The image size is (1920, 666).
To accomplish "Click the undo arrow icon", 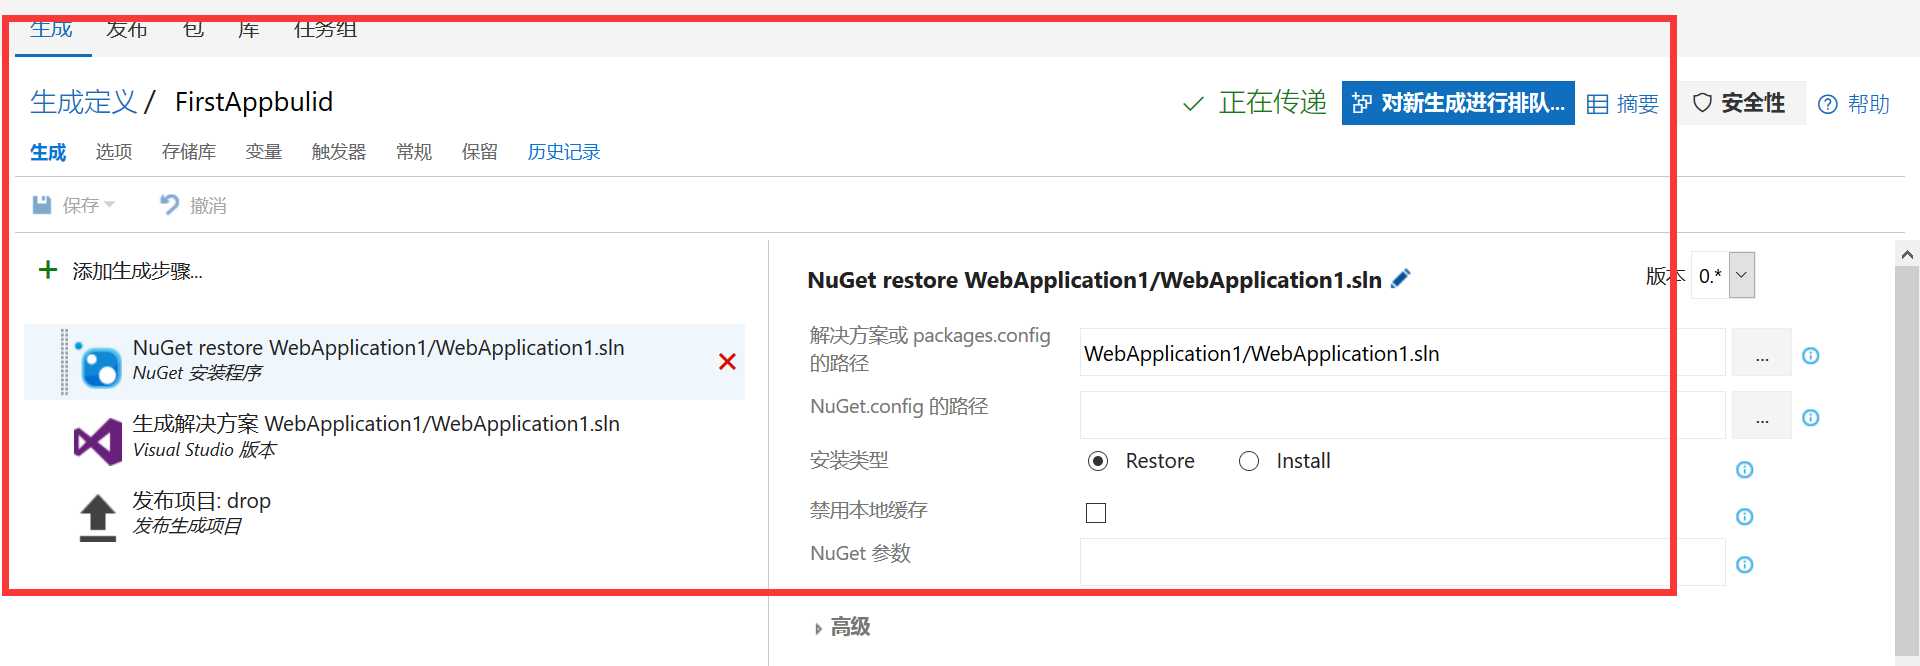I will tap(170, 205).
